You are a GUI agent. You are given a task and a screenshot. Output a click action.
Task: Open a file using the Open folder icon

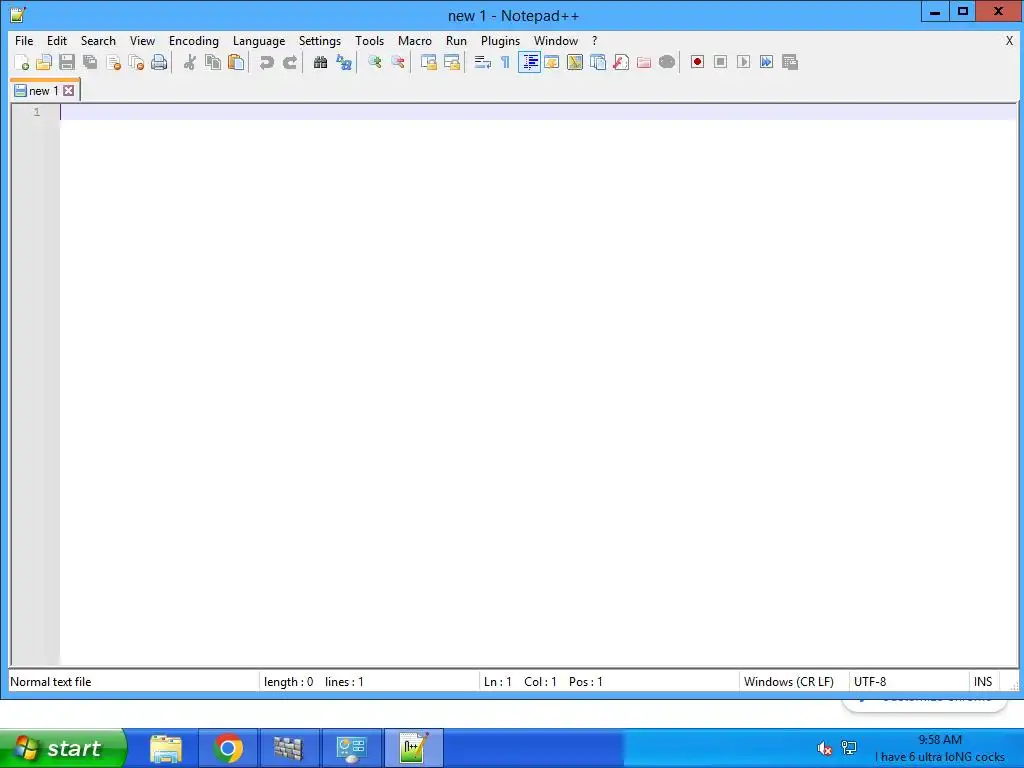(44, 62)
